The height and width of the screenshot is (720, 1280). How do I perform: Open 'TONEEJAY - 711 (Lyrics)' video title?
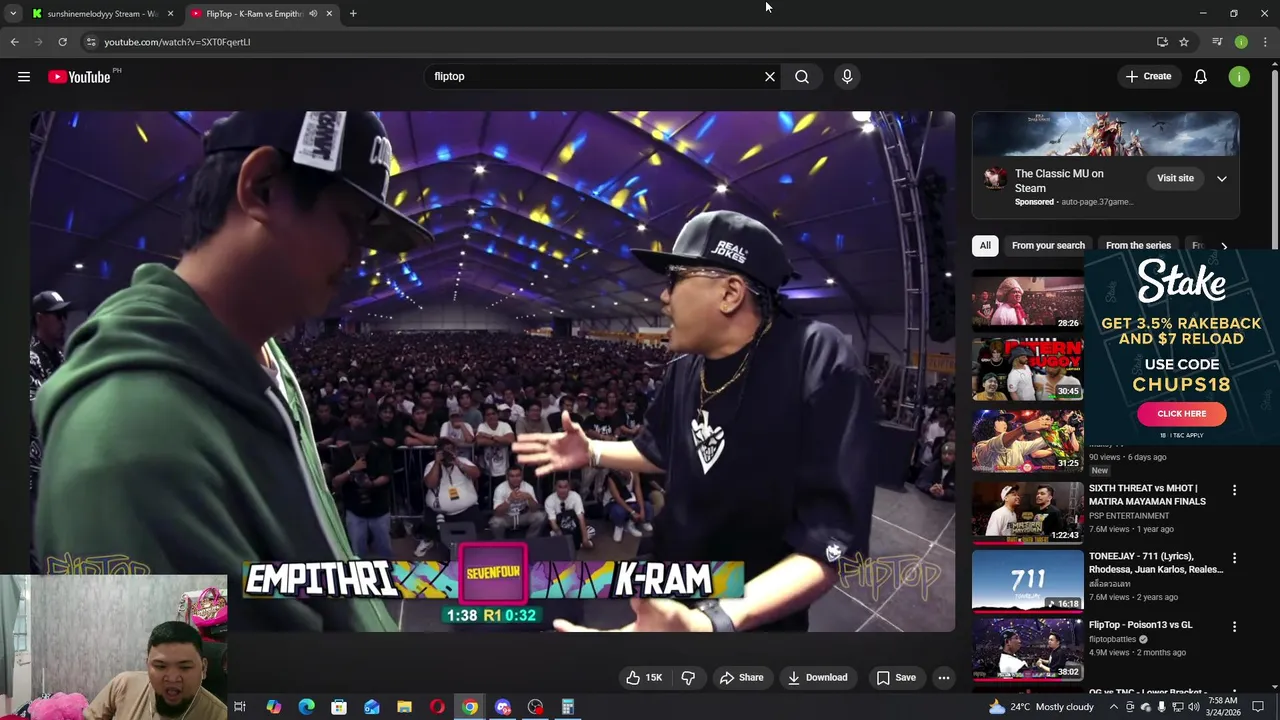pos(1156,563)
